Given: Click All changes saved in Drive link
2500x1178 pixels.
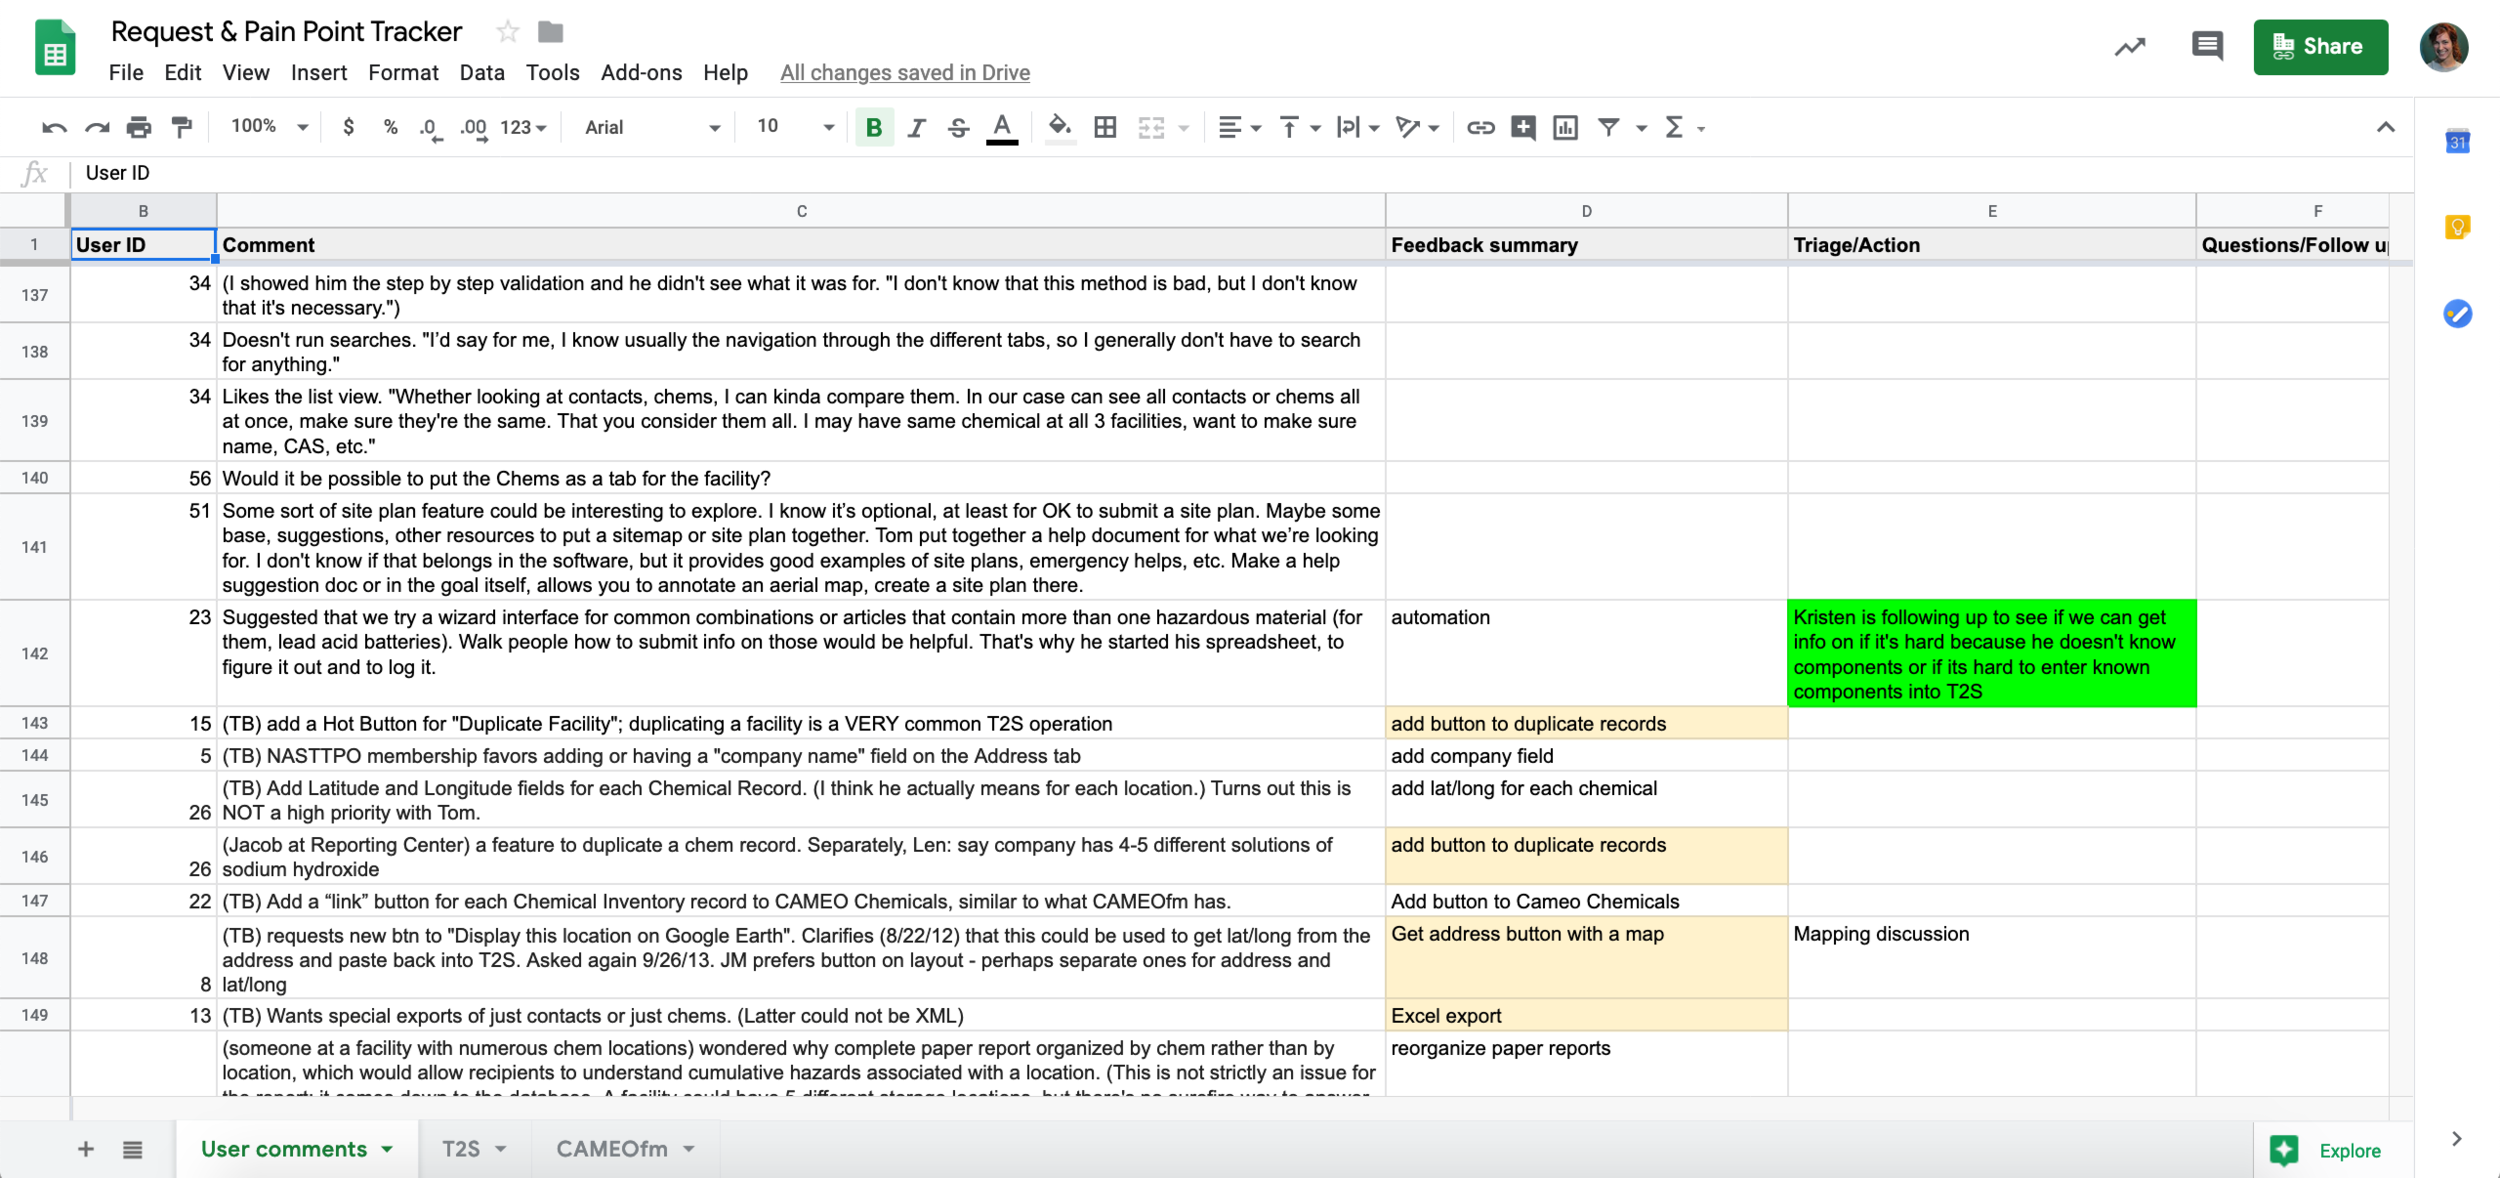Looking at the screenshot, I should [905, 73].
